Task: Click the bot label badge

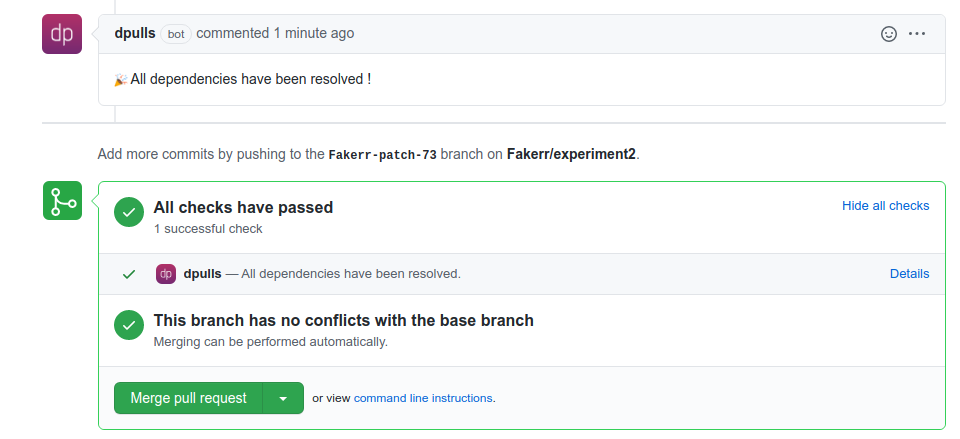Action: (176, 34)
